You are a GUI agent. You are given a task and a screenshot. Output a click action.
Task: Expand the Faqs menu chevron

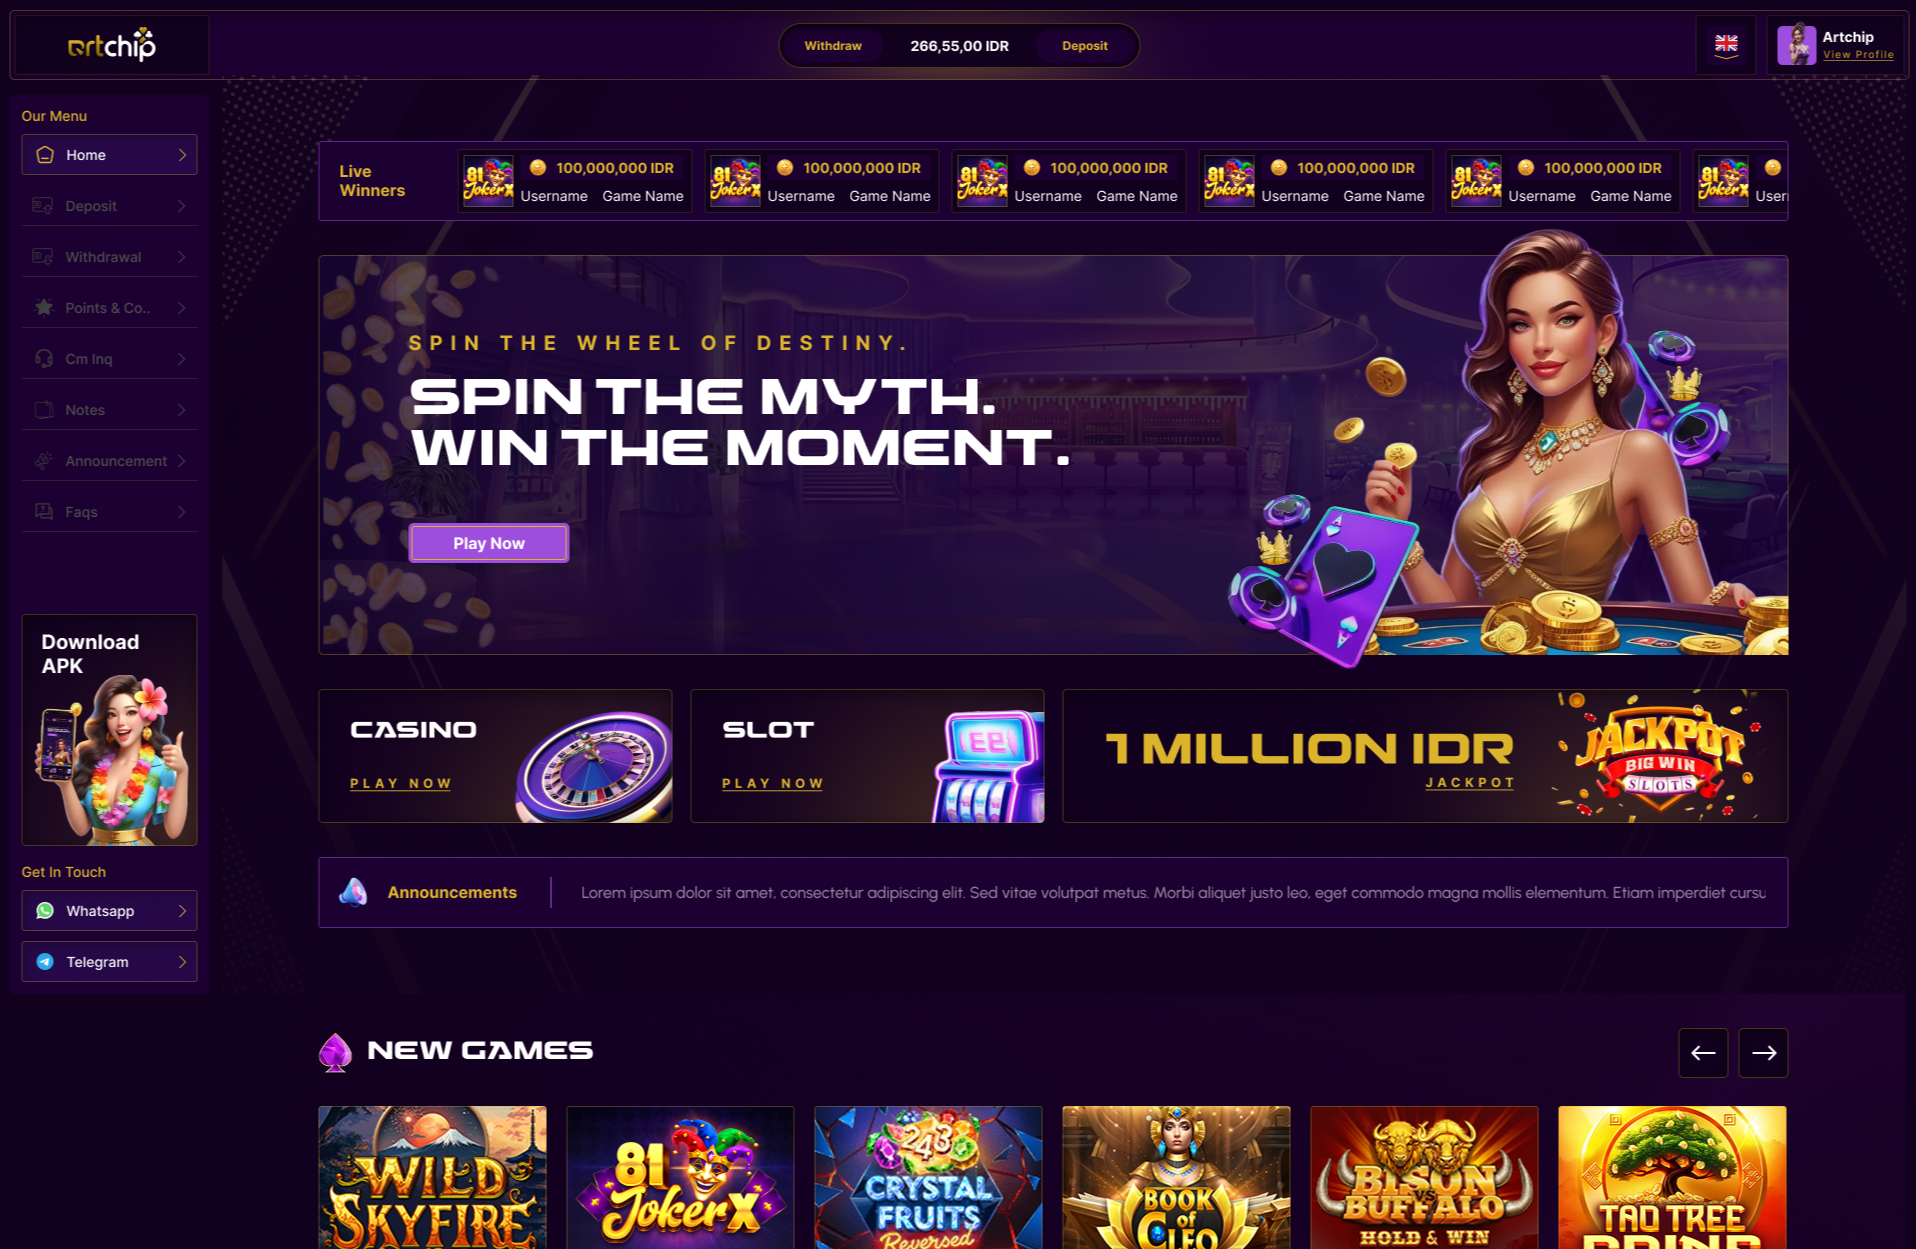pyautogui.click(x=182, y=512)
